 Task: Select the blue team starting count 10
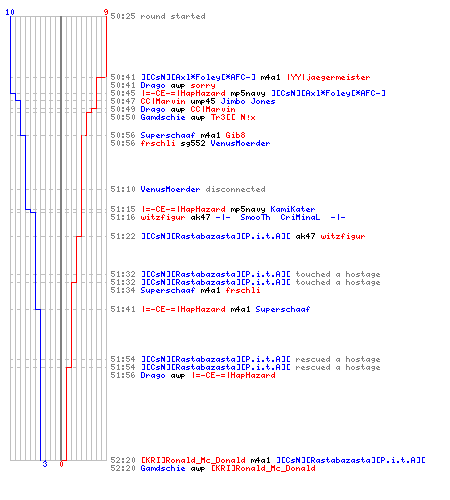[x=10, y=12]
